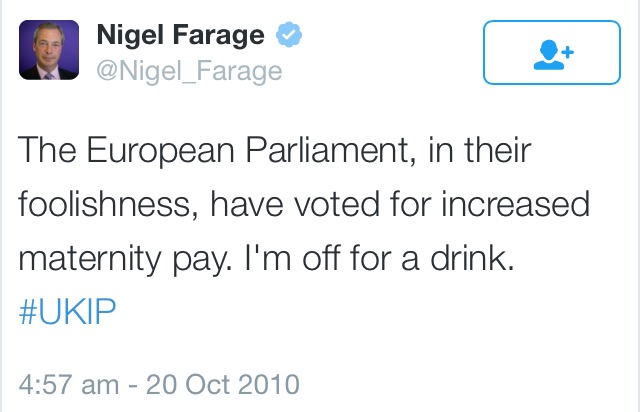This screenshot has width=640, height=412.
Task: Open the @Nigel_Farage handle
Action: pyautogui.click(x=189, y=71)
